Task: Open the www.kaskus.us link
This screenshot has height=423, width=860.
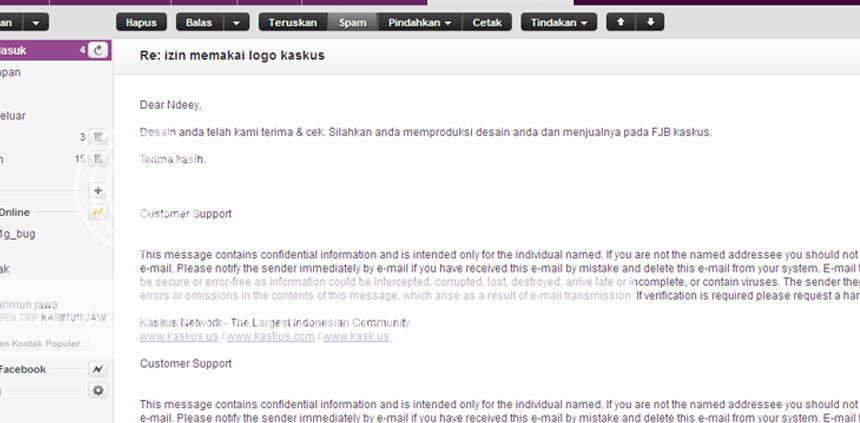Action: [179, 336]
